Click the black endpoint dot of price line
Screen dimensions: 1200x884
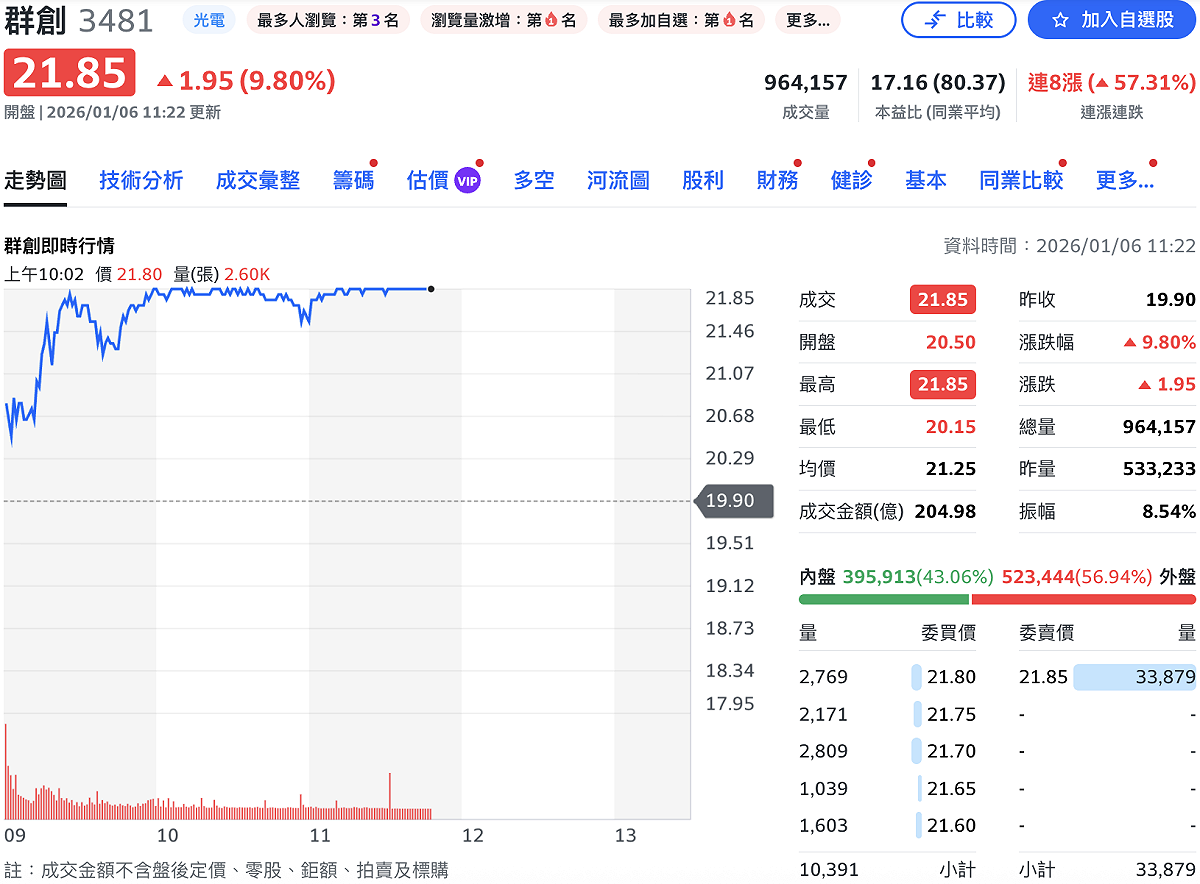pos(430,289)
